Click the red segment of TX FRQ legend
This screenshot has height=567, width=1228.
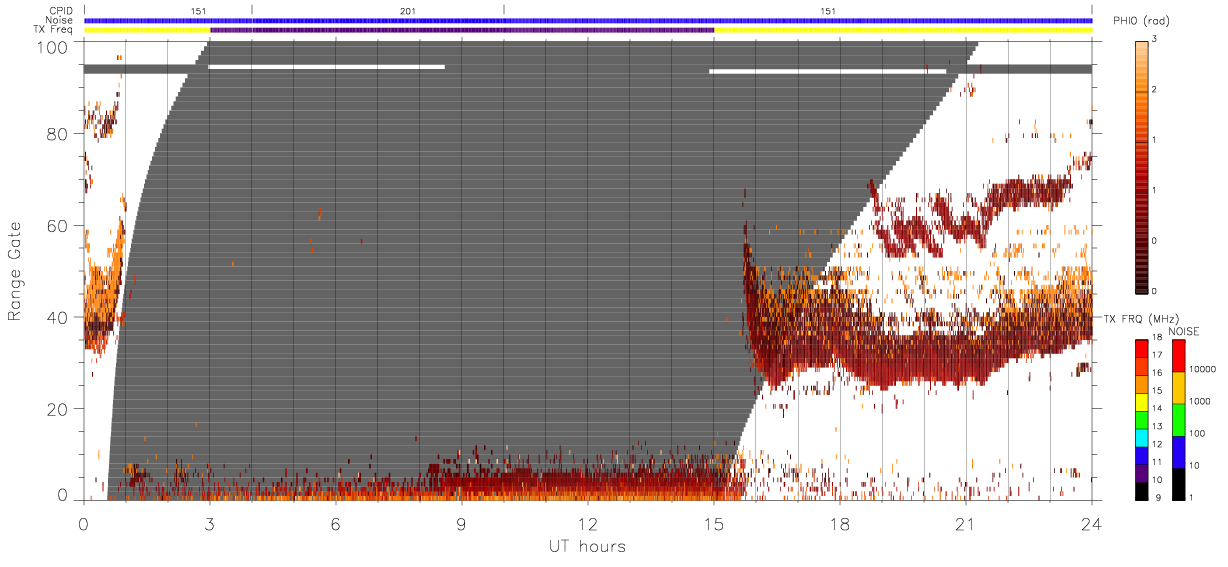1142,349
